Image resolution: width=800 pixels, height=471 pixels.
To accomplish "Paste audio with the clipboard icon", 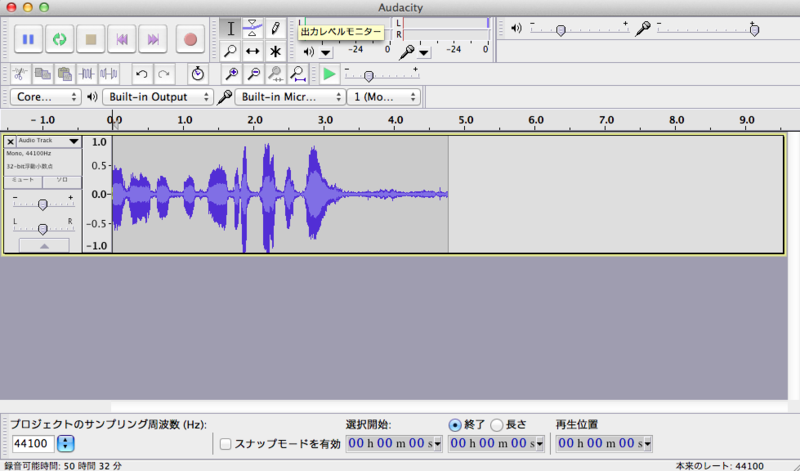I will point(64,75).
